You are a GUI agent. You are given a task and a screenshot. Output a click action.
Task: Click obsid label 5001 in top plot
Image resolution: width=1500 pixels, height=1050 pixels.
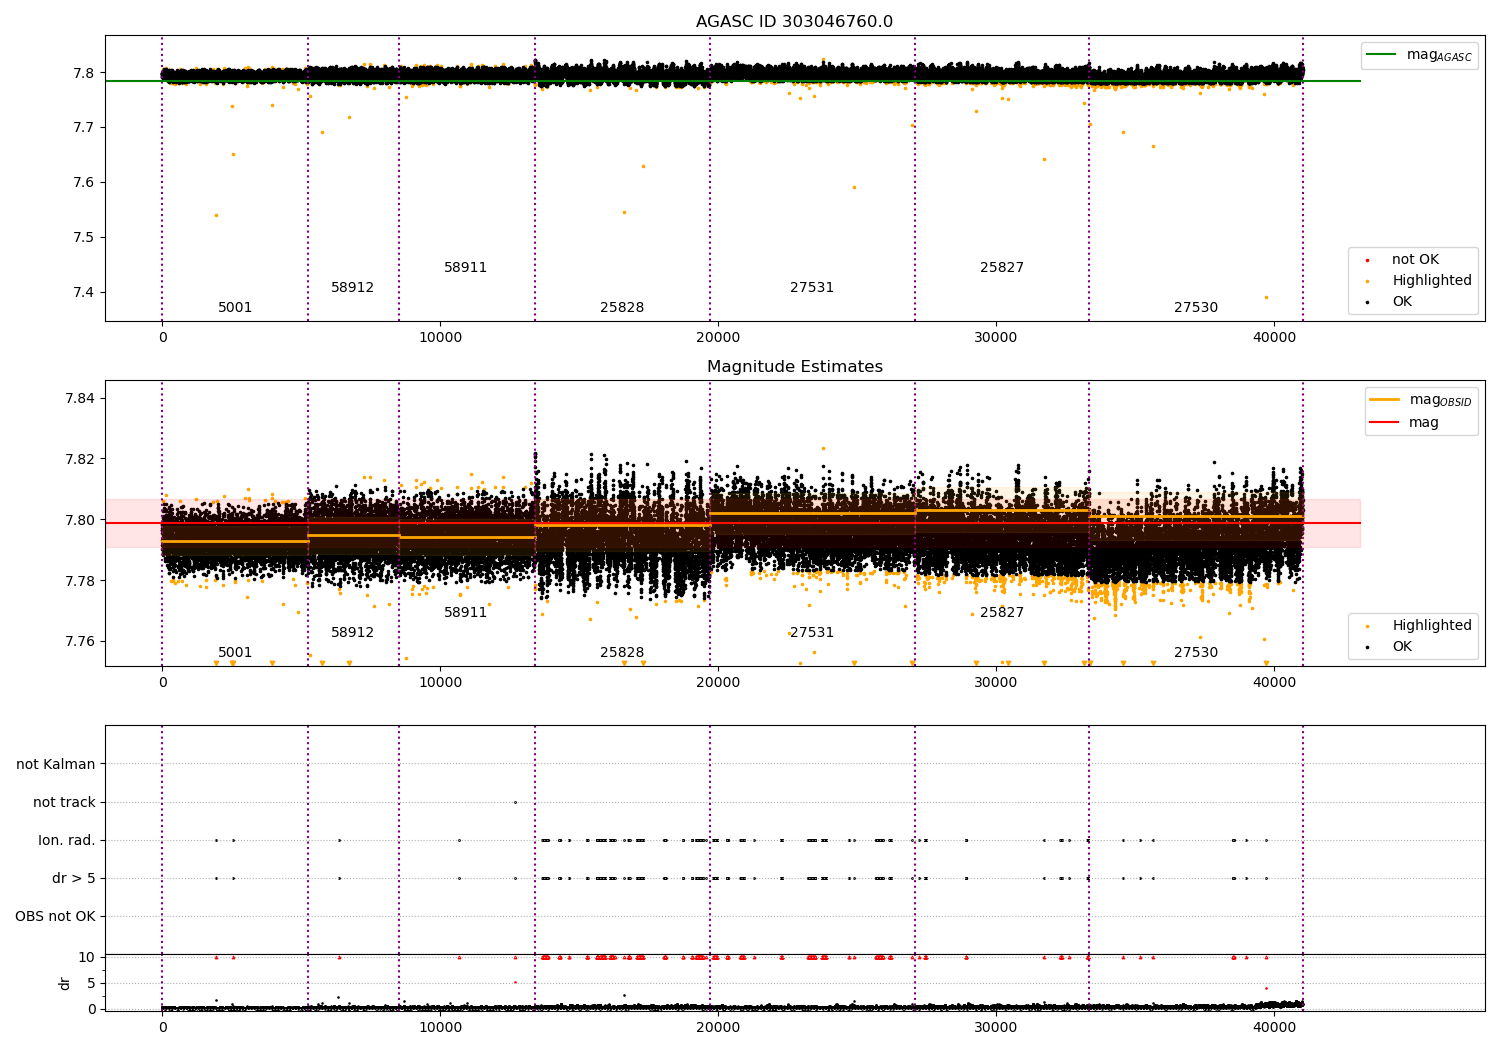[235, 308]
